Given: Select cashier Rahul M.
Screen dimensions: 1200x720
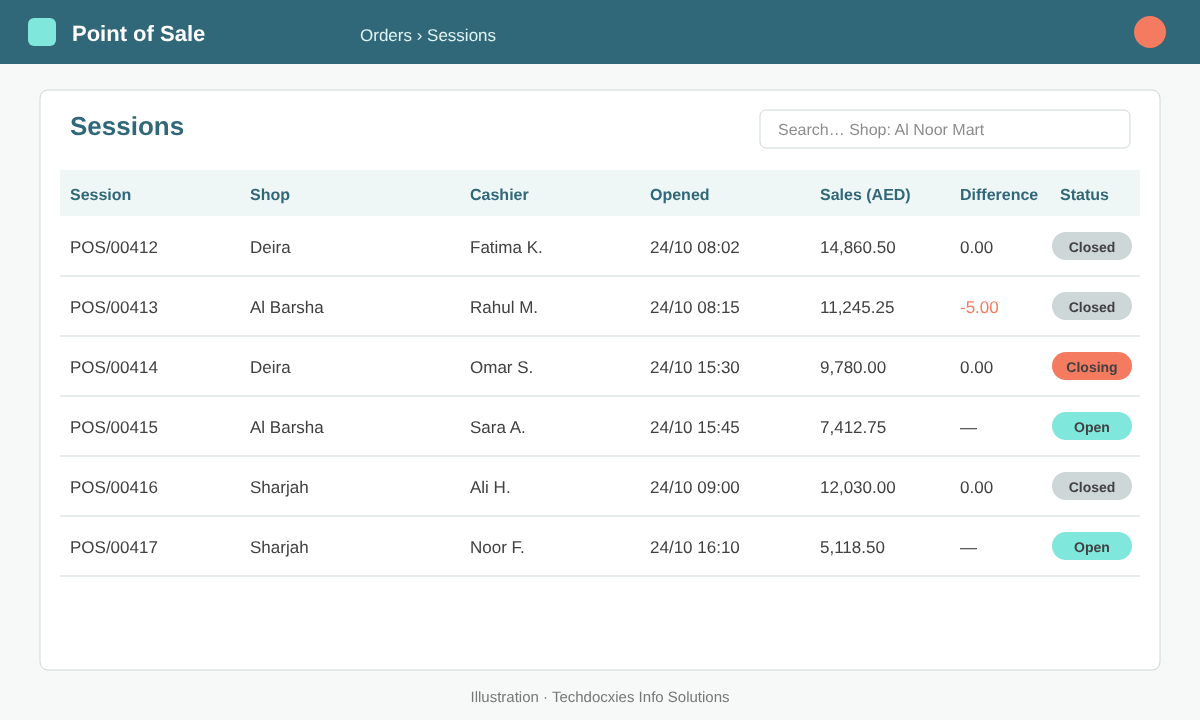Looking at the screenshot, I should click(x=504, y=307).
